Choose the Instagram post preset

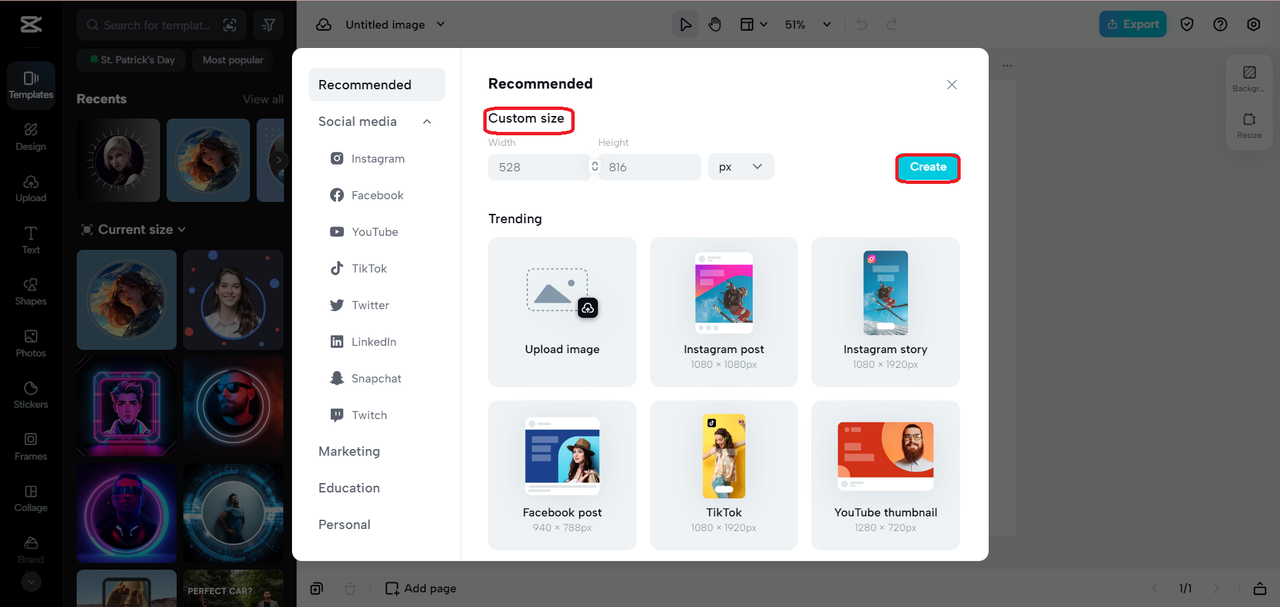click(724, 312)
